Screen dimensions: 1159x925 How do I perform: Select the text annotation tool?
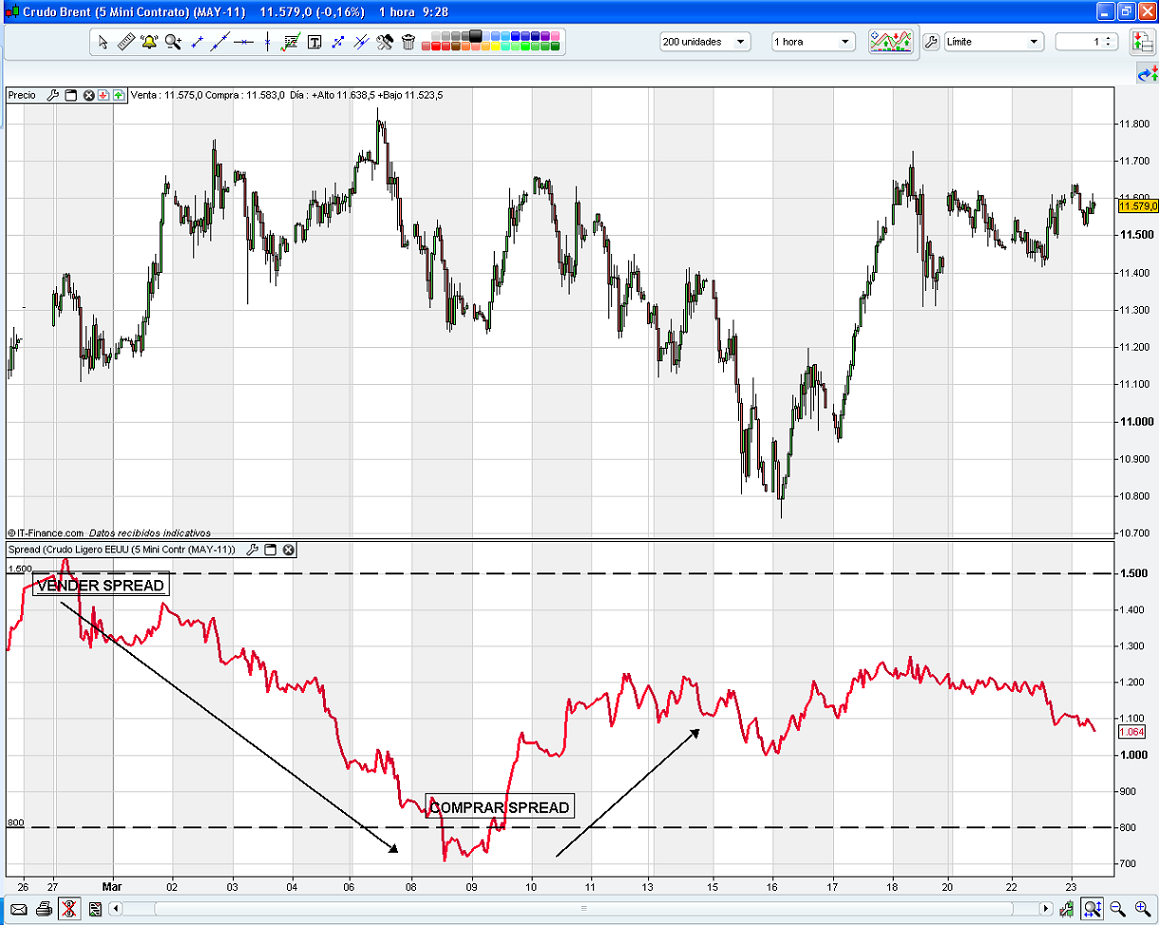[314, 42]
